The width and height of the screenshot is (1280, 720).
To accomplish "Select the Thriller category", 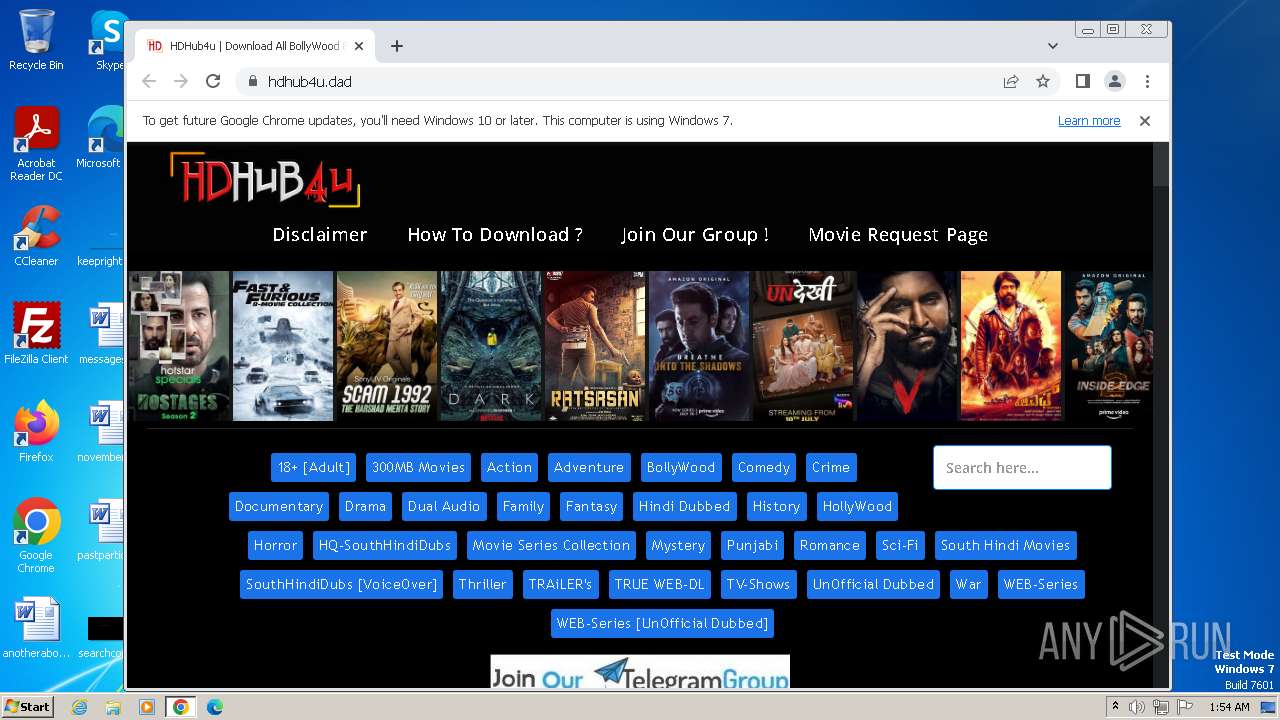I will point(482,585).
